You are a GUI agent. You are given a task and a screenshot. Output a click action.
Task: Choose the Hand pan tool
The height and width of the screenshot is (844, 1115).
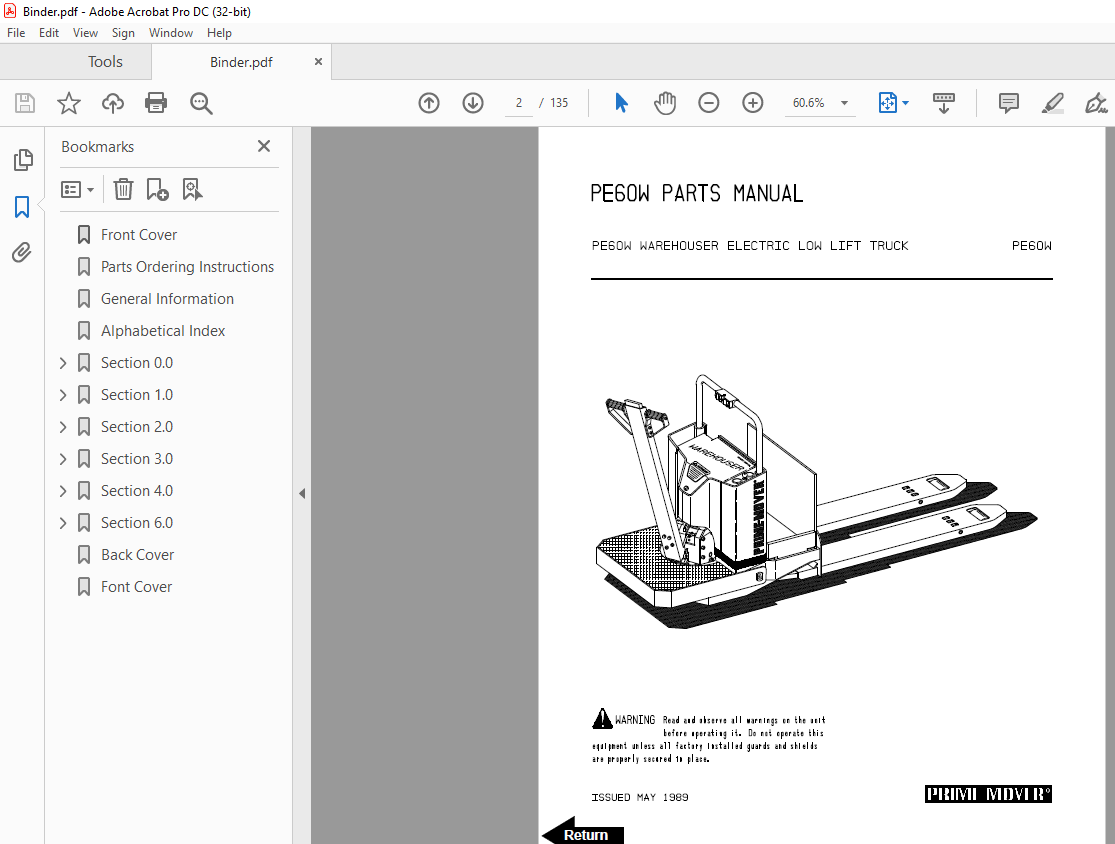(x=665, y=103)
